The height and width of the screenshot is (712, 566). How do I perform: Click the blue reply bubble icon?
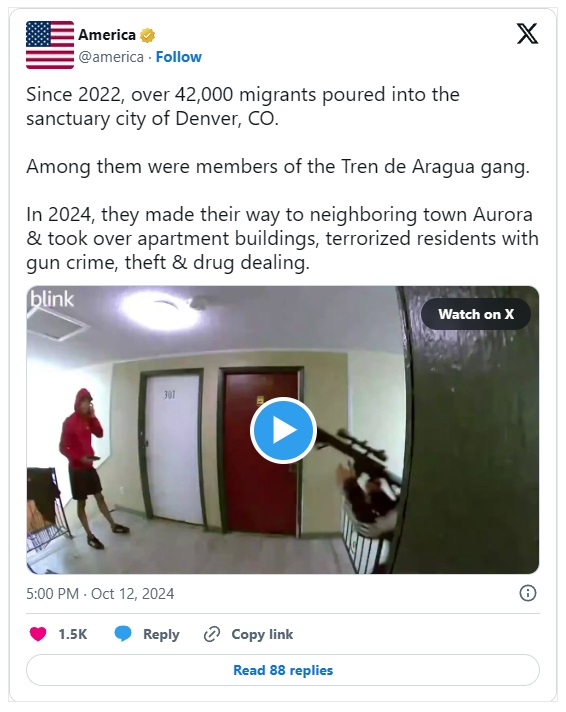click(123, 634)
